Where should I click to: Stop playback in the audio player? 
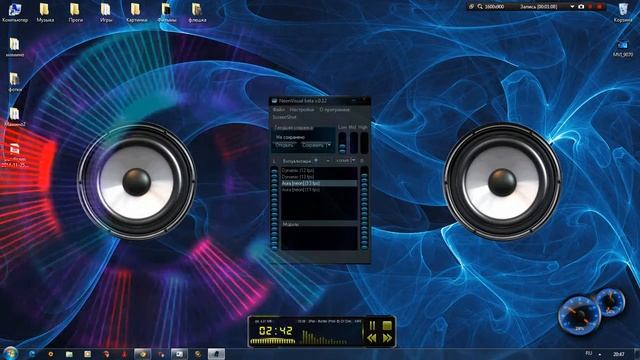click(387, 325)
